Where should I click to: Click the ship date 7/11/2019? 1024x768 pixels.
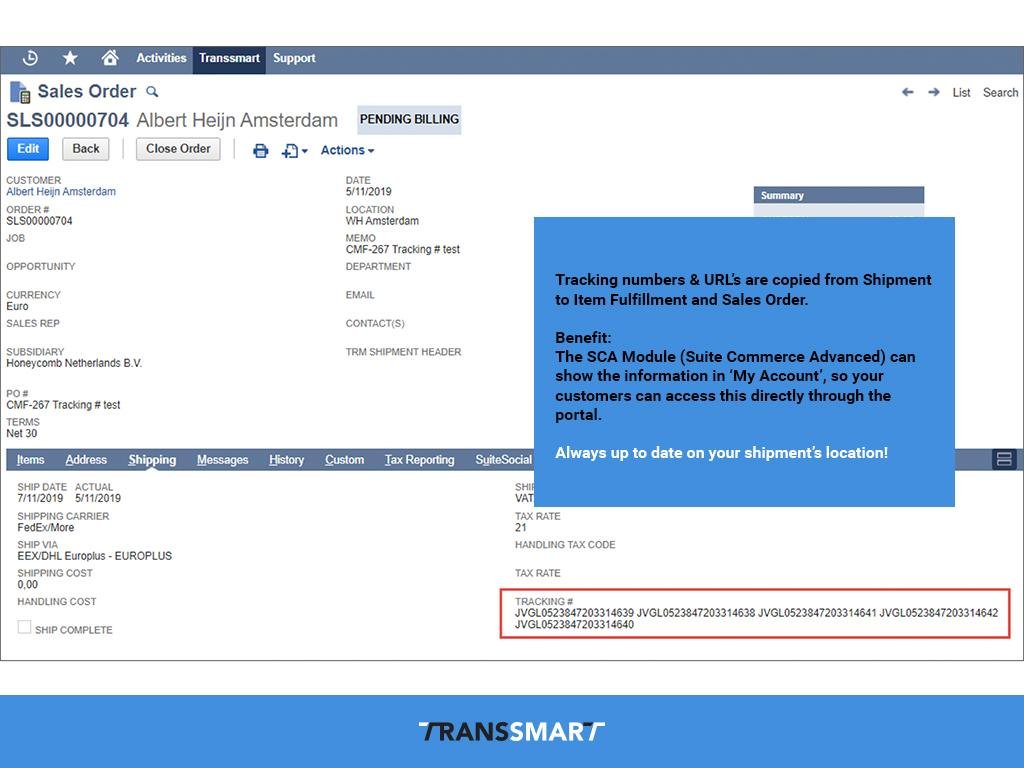tap(40, 498)
